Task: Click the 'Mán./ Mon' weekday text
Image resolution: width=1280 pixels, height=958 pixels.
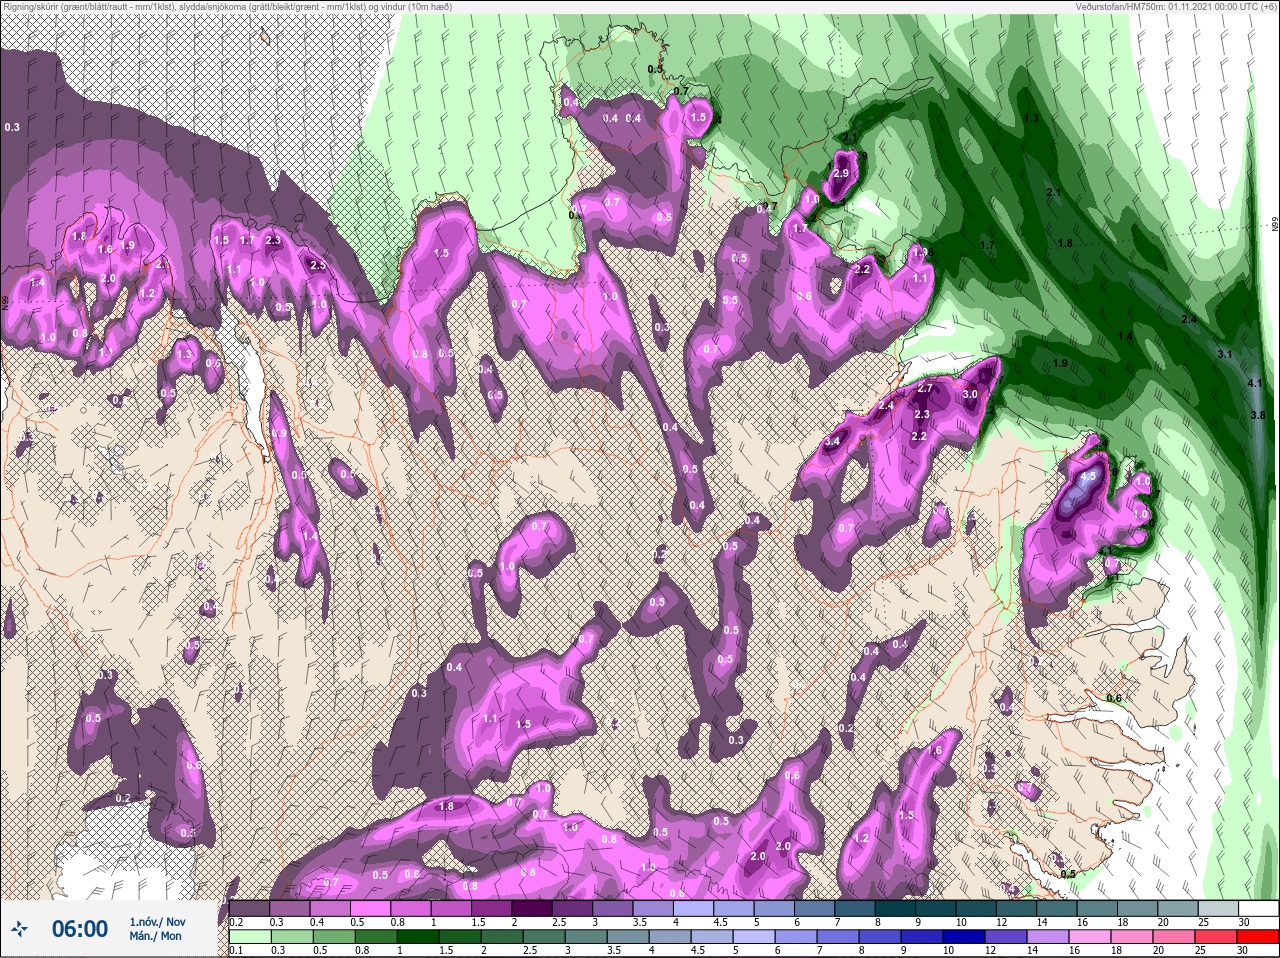Action: click(155, 937)
